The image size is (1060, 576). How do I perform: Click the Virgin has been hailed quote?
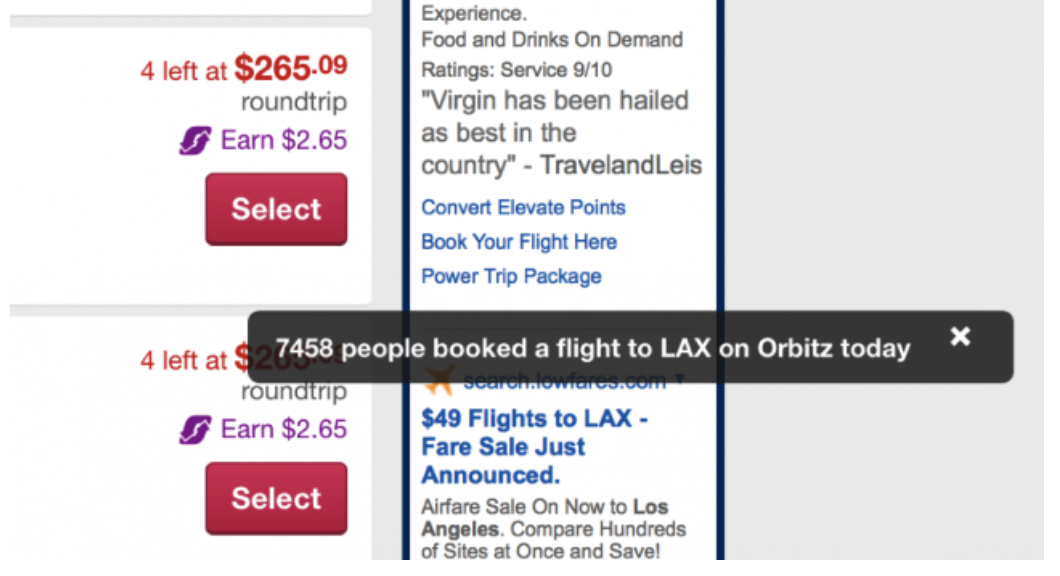561,133
